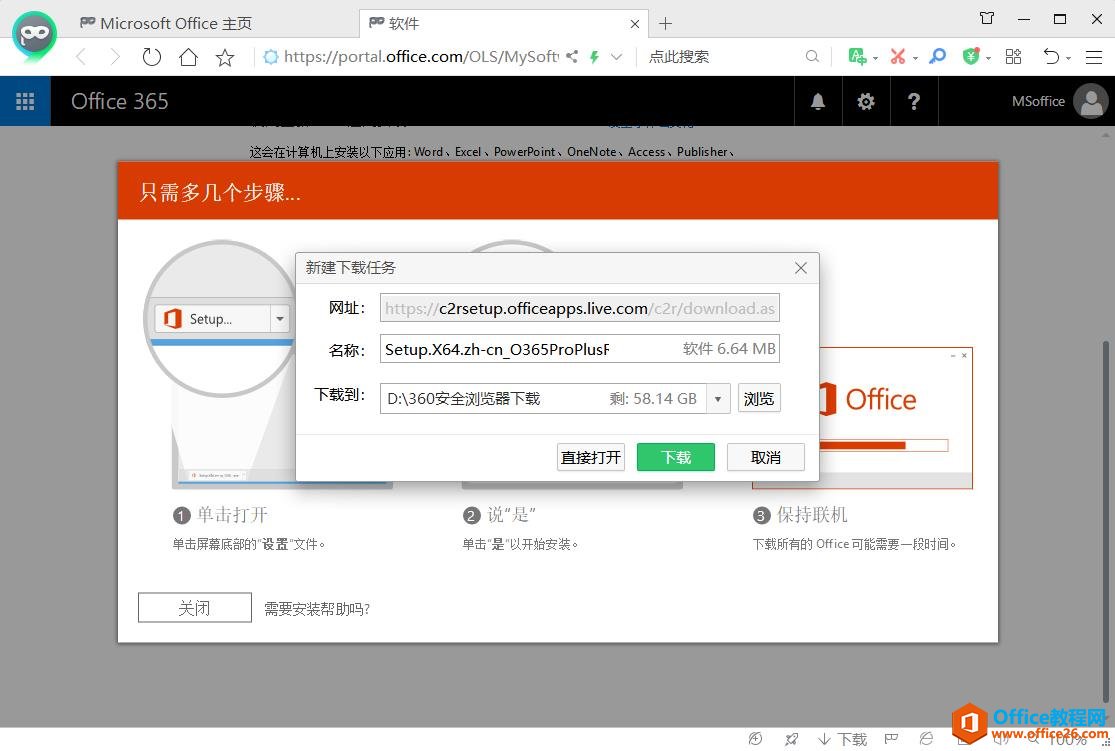Open the browser hamburger menu

point(1094,57)
